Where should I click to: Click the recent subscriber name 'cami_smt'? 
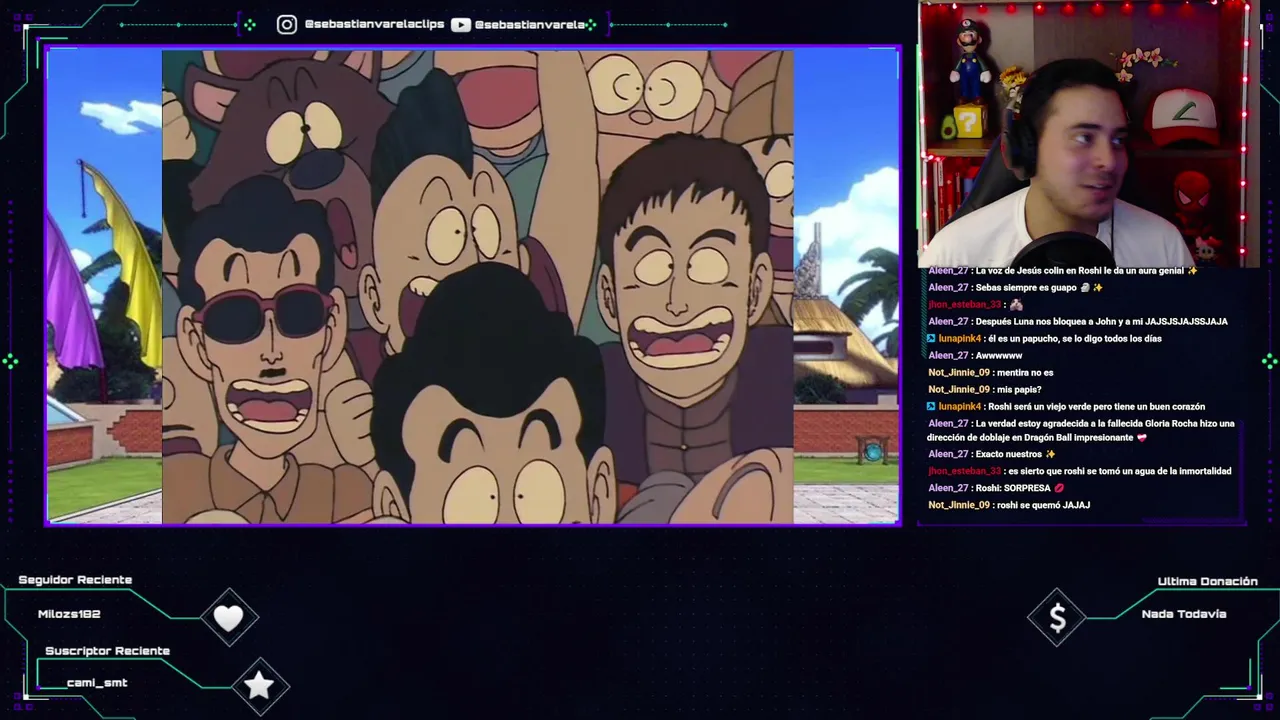(x=97, y=683)
